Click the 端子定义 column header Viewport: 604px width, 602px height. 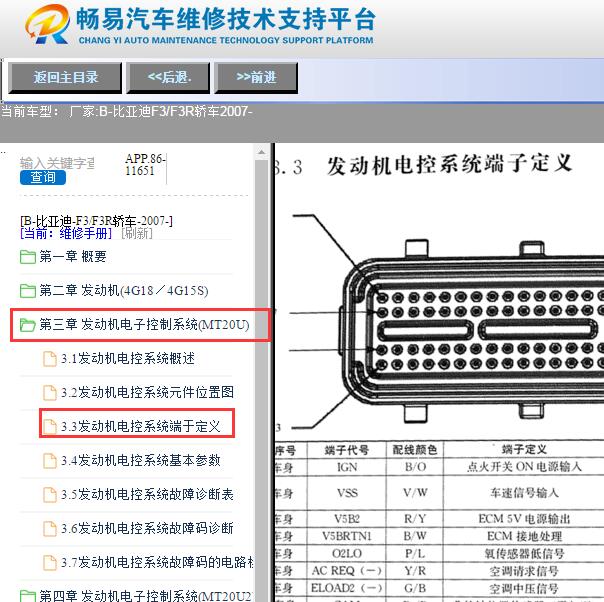click(x=524, y=449)
